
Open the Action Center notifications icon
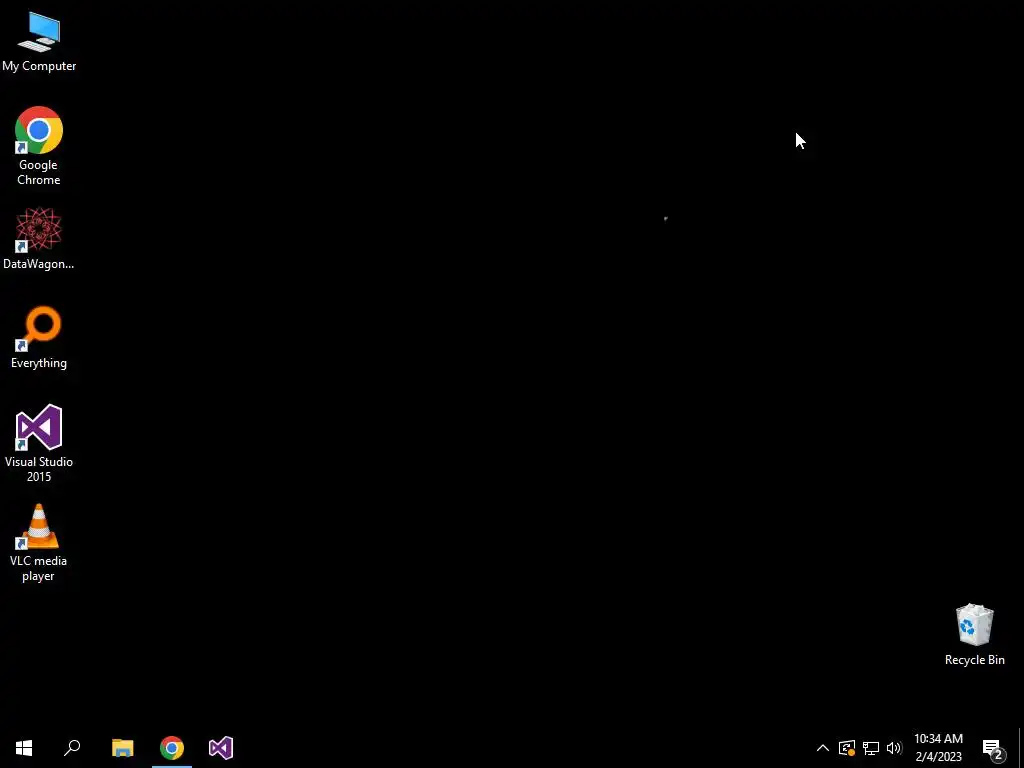click(993, 748)
